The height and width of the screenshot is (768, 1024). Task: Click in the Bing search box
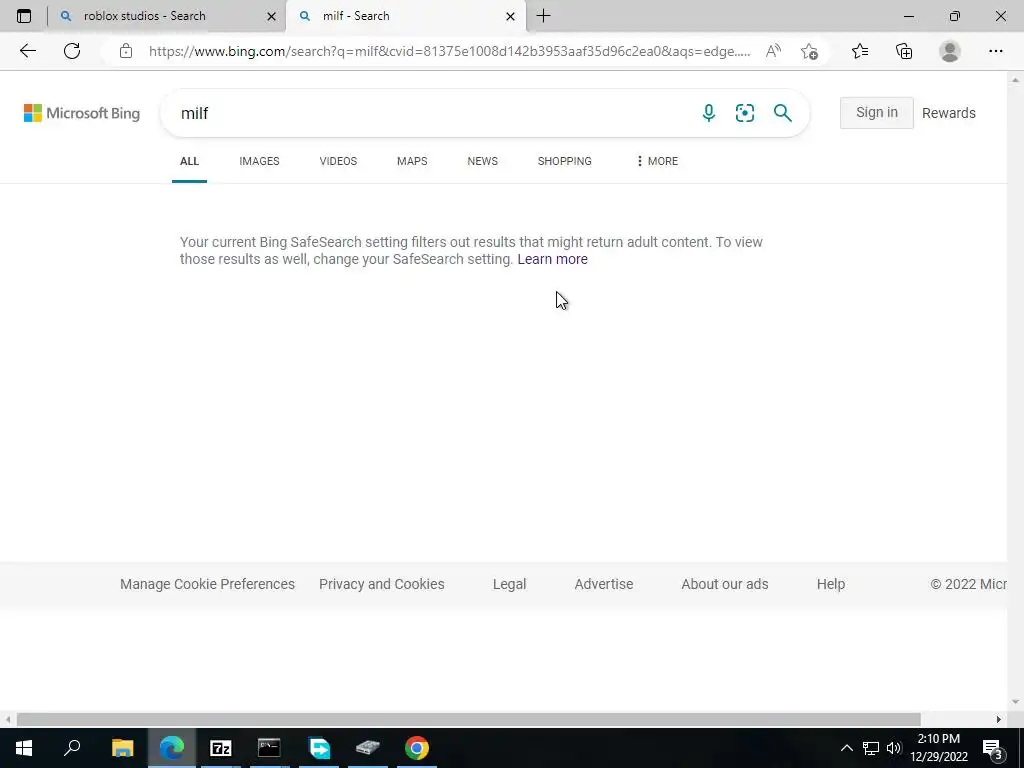[x=431, y=113]
